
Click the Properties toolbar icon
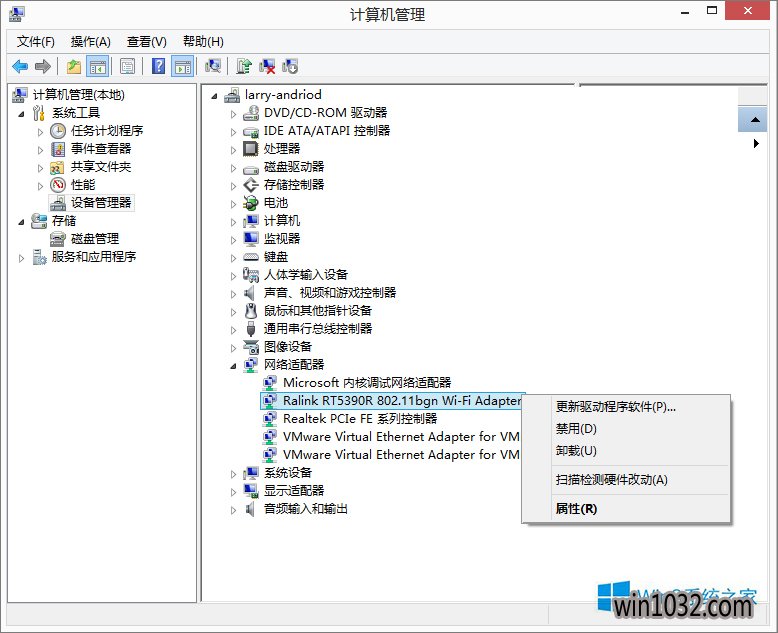127,66
